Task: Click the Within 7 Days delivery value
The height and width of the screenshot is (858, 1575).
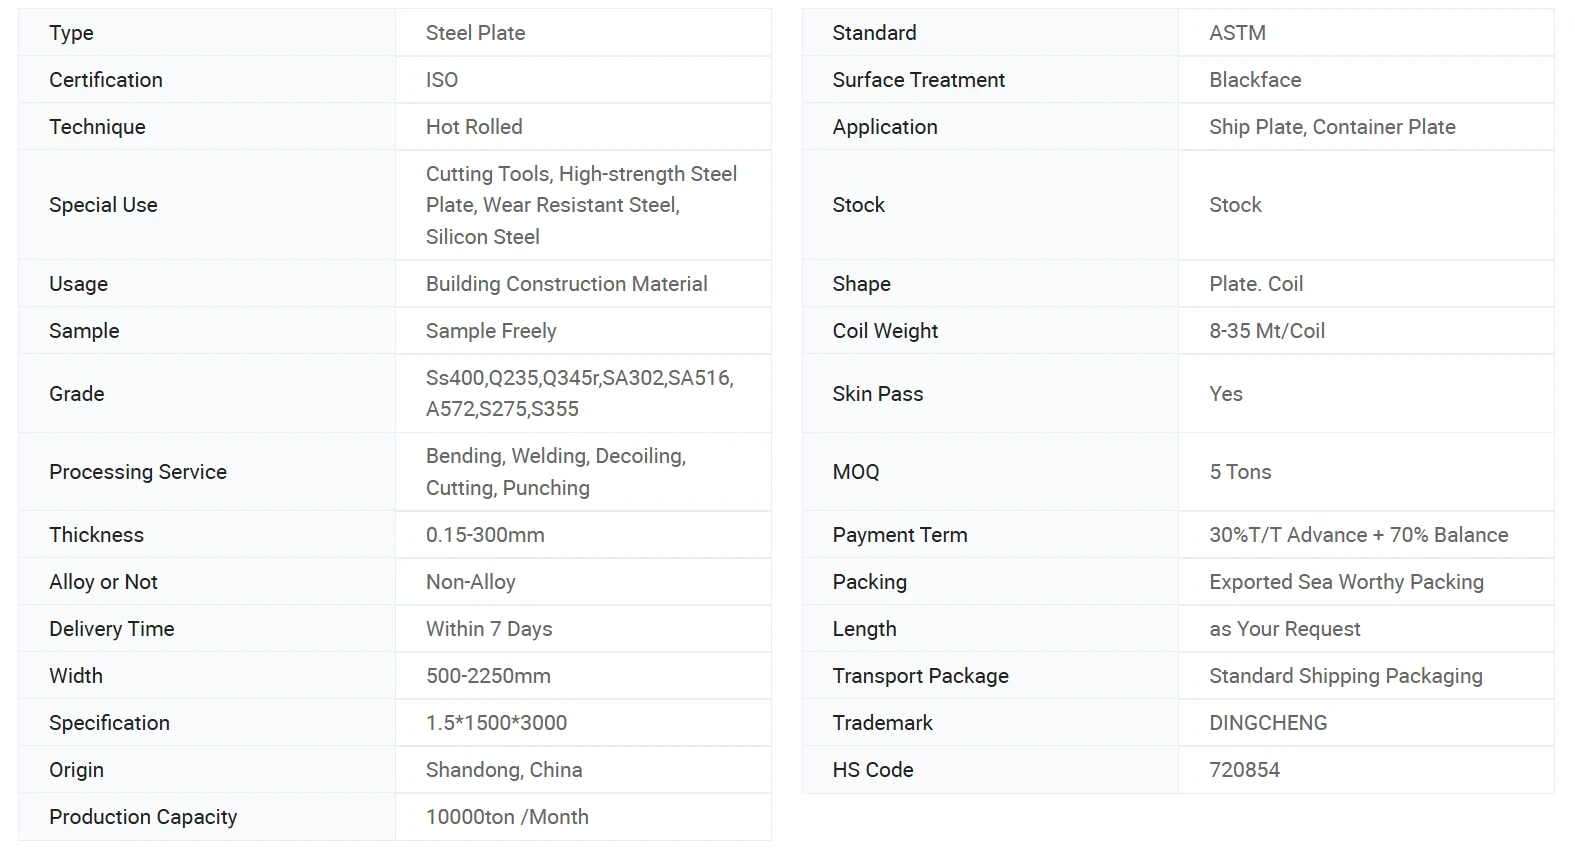Action: 489,629
